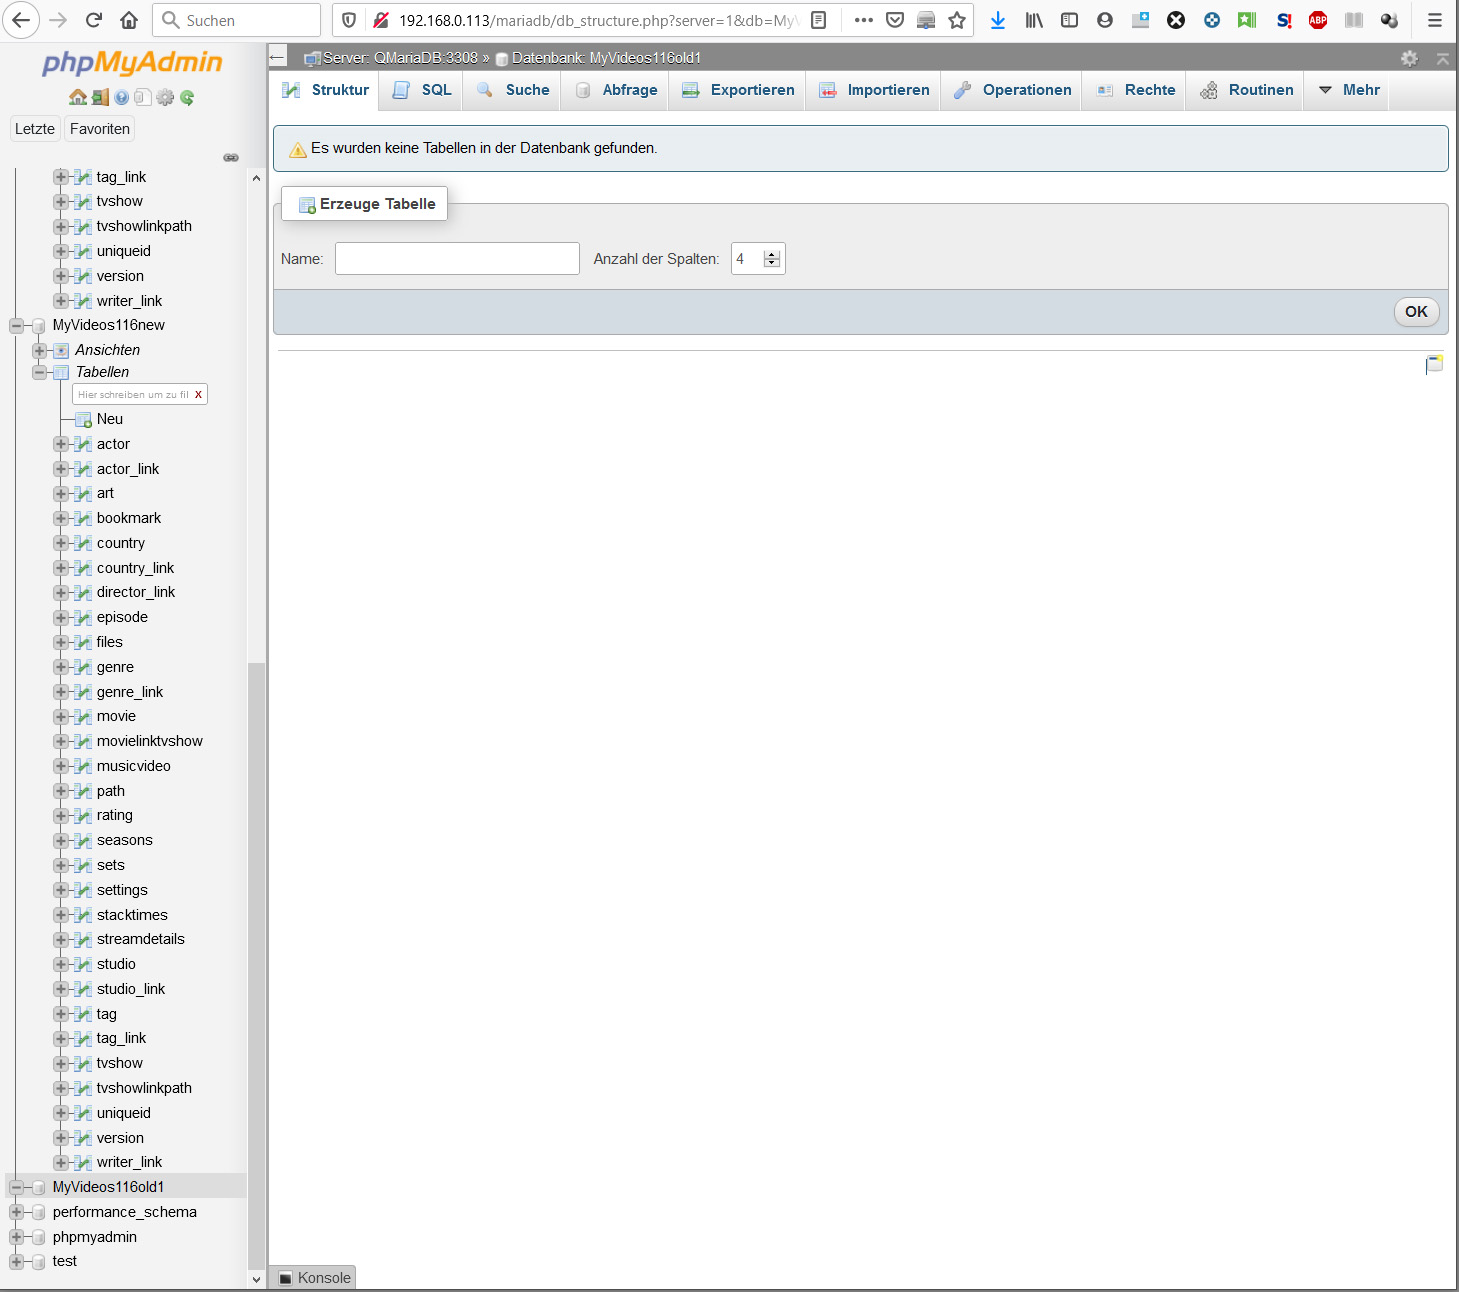
Task: Click the browser reload button
Action: tap(94, 20)
